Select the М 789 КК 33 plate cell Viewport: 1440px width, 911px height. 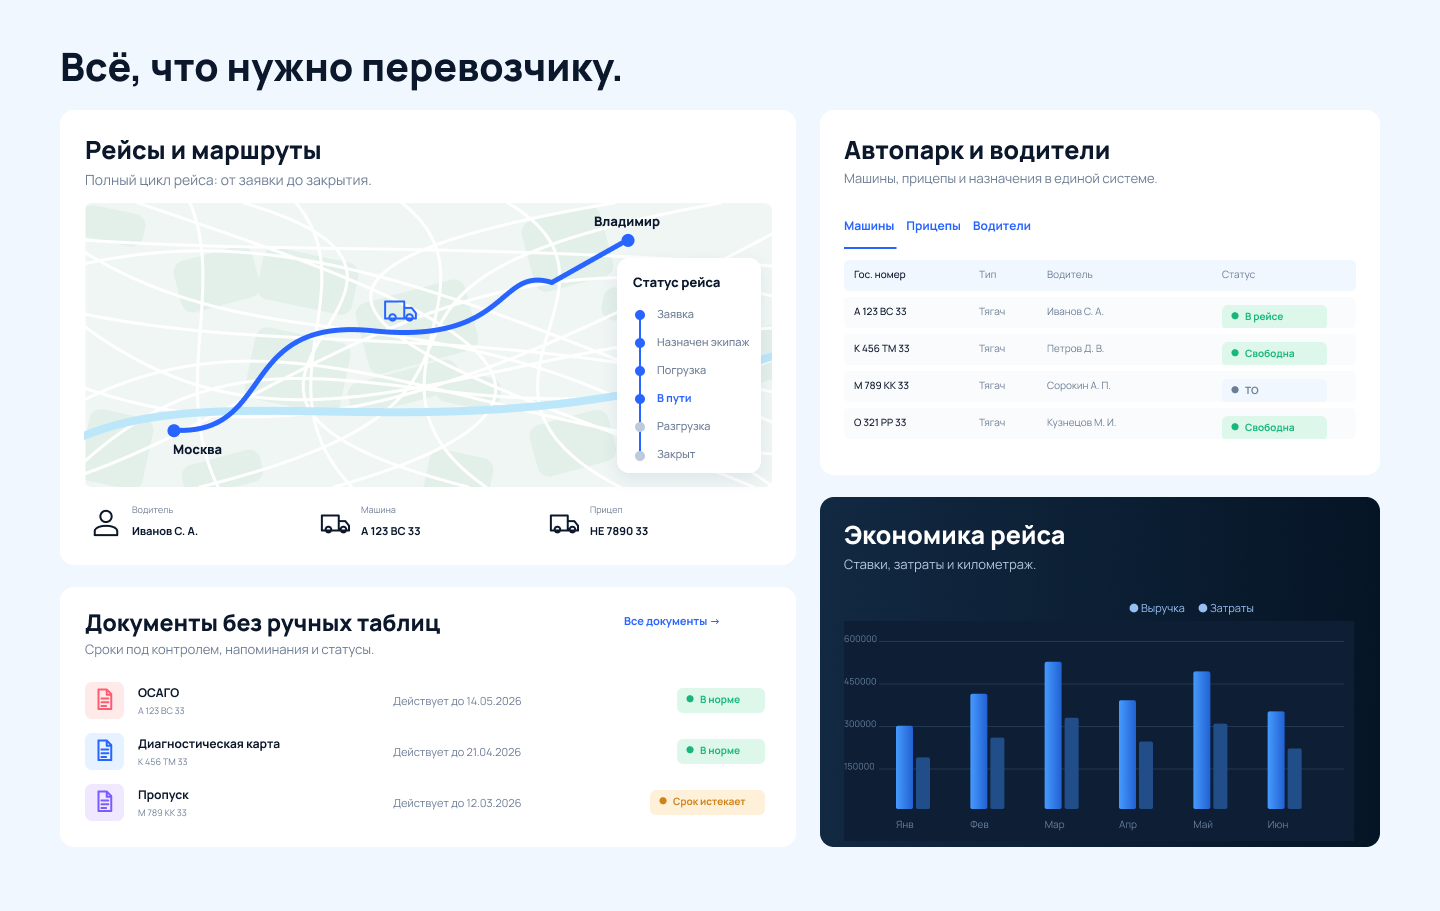(x=881, y=386)
